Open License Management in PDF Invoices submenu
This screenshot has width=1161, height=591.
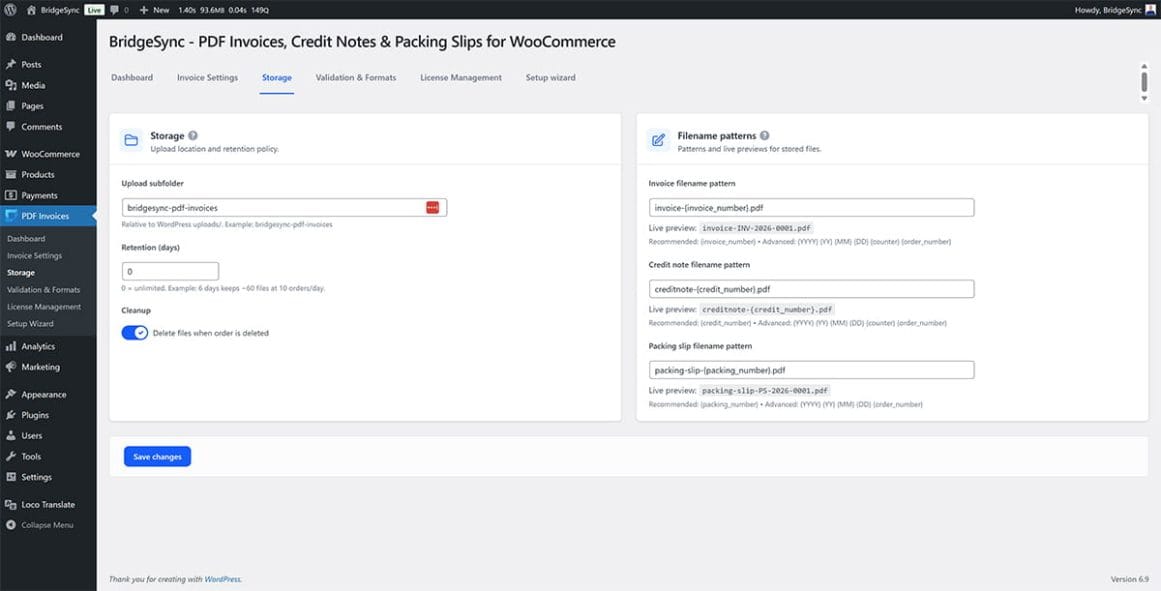click(x=44, y=307)
